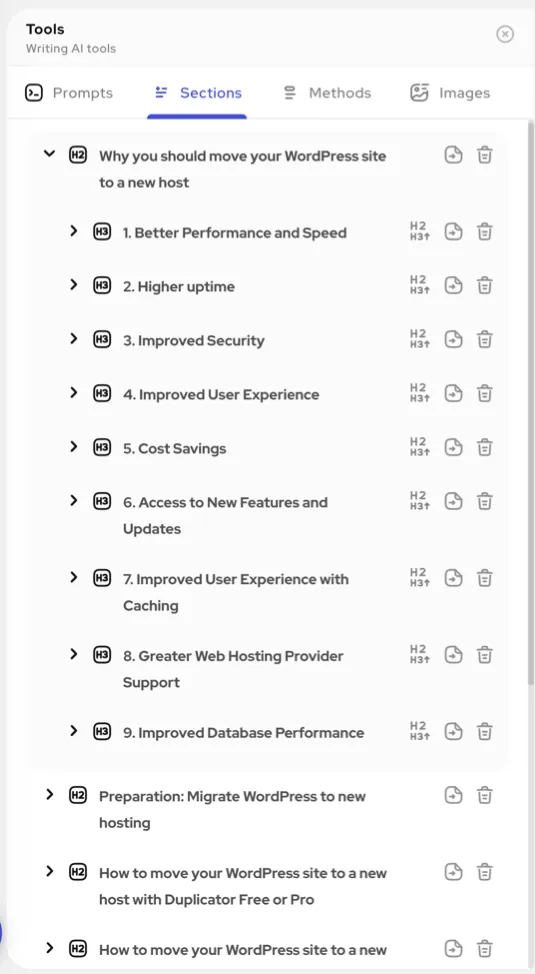Delete the 'Preparation: Migrate WordPress' section
The height and width of the screenshot is (974, 535).
coord(485,795)
